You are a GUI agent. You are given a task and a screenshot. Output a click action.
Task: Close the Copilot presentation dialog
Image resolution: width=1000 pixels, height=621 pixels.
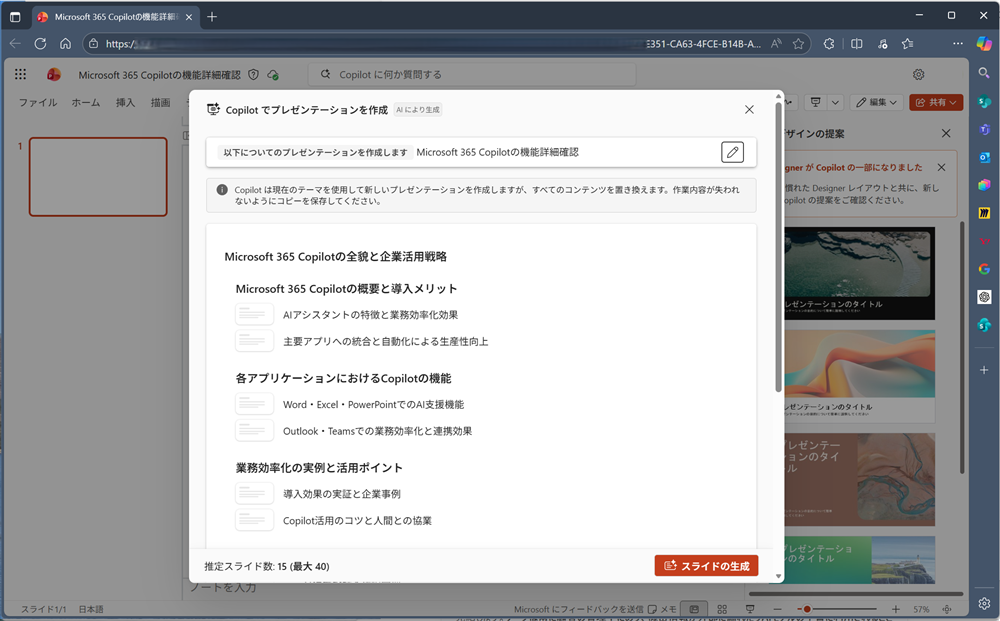pos(749,110)
